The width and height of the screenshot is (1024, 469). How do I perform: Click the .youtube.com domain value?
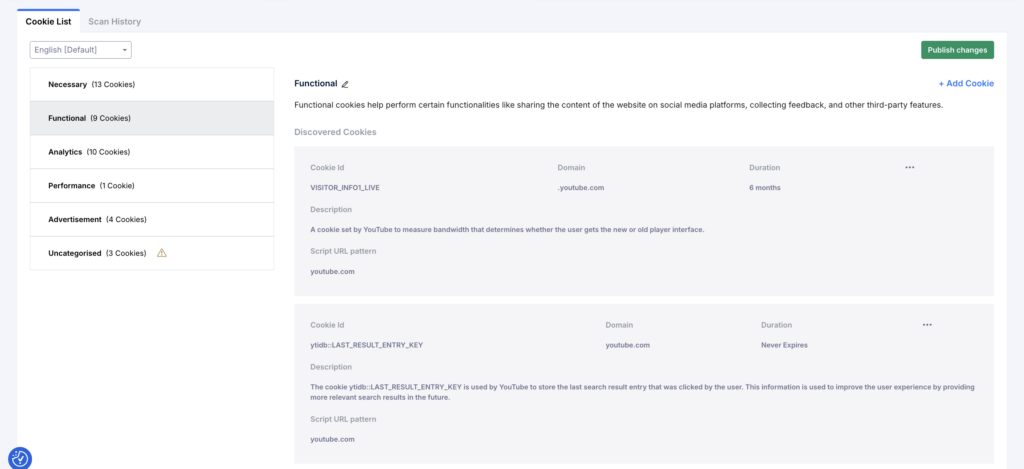(580, 187)
